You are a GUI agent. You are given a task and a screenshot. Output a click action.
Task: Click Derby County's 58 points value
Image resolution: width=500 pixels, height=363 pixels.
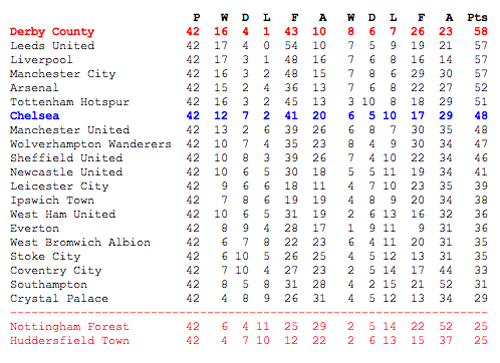pyautogui.click(x=481, y=31)
